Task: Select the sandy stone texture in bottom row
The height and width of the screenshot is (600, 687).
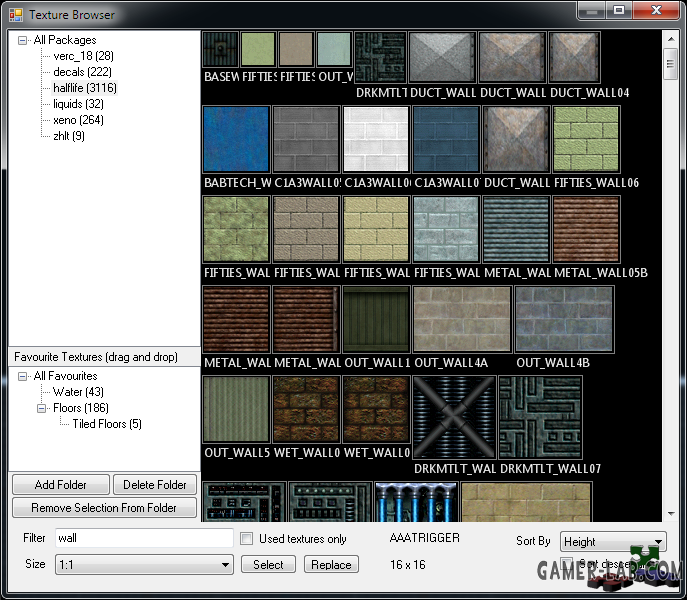Action: point(526,502)
